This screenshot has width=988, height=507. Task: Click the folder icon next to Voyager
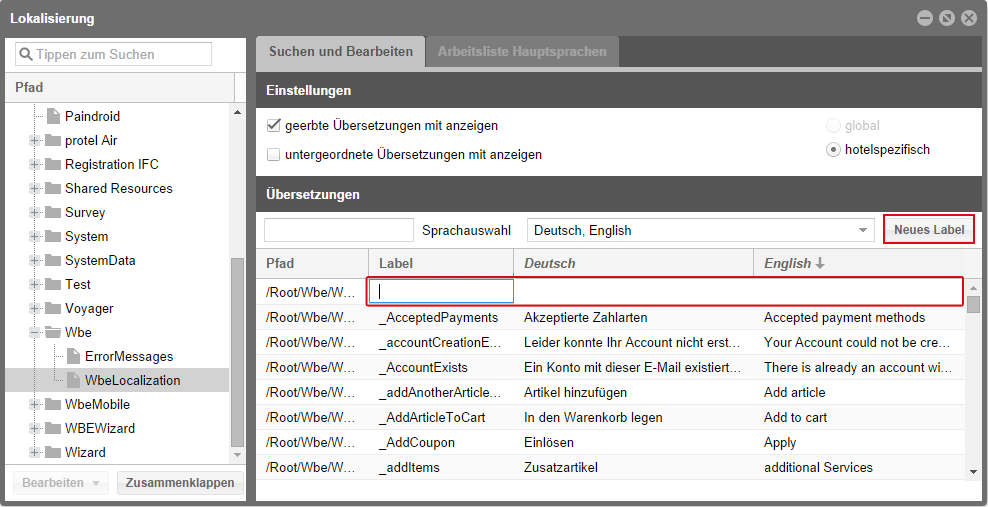[x=52, y=309]
